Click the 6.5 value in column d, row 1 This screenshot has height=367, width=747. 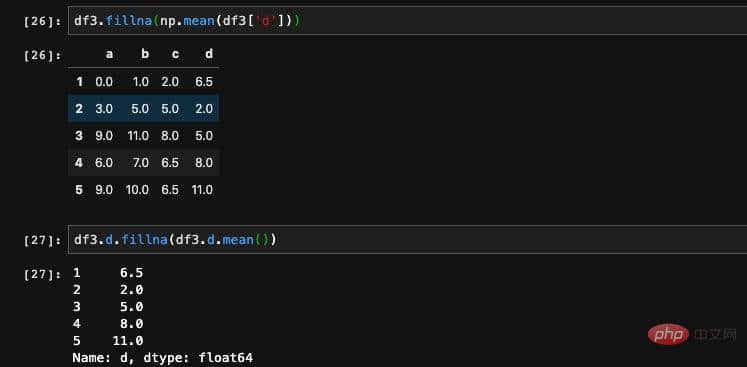click(x=204, y=82)
